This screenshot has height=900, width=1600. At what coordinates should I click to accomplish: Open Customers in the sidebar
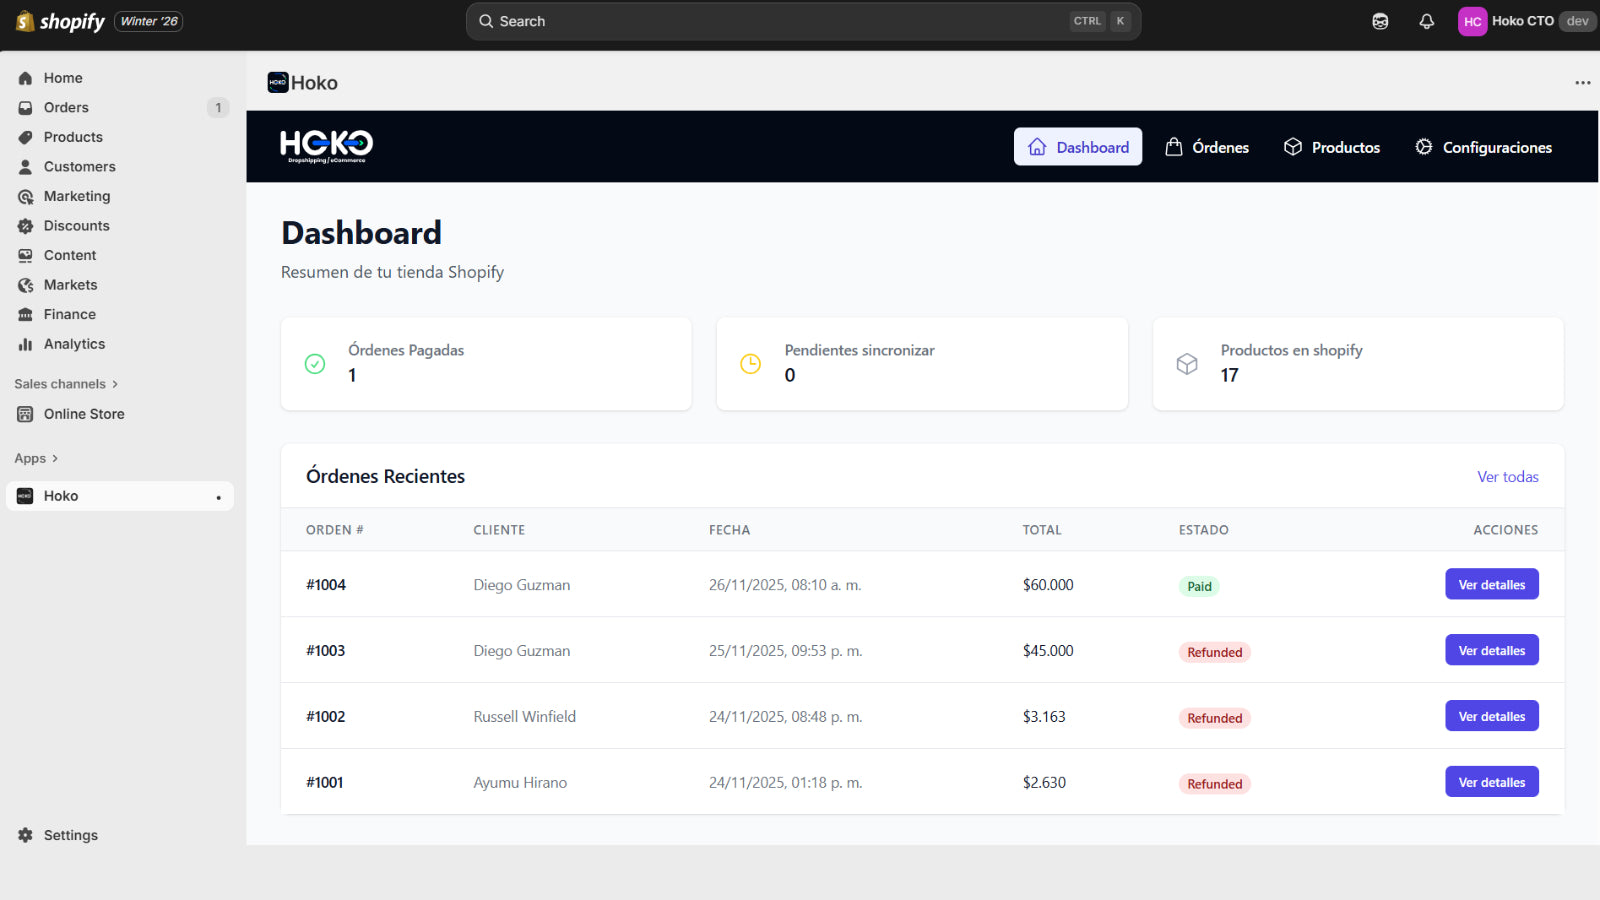click(120, 167)
